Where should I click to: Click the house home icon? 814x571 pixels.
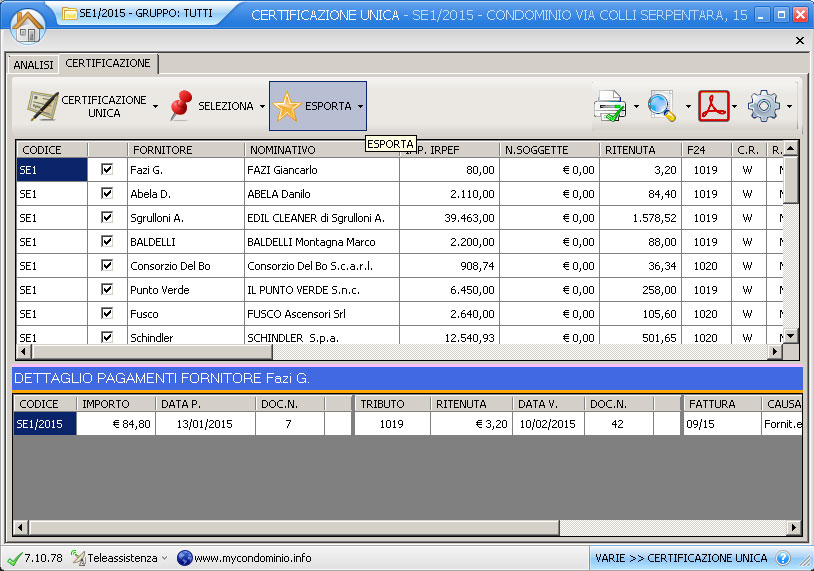point(27,24)
